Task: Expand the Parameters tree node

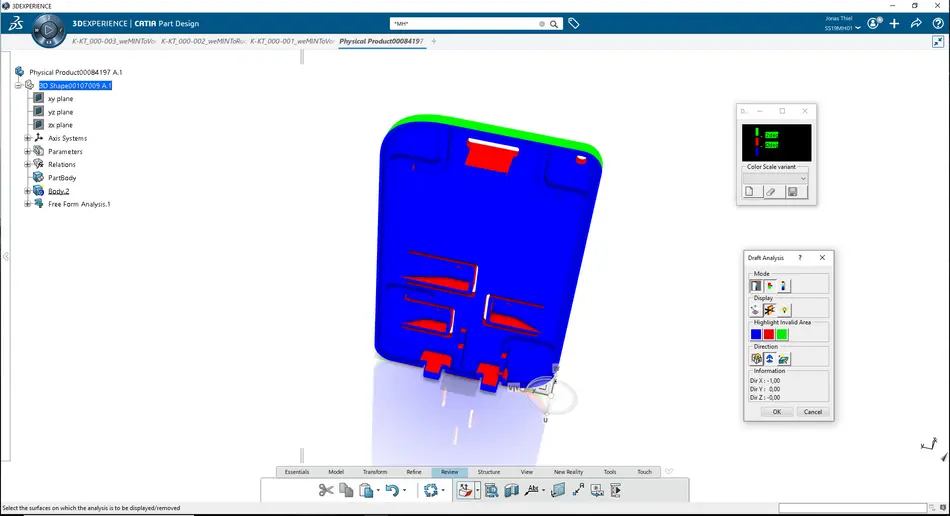Action: tap(28, 151)
